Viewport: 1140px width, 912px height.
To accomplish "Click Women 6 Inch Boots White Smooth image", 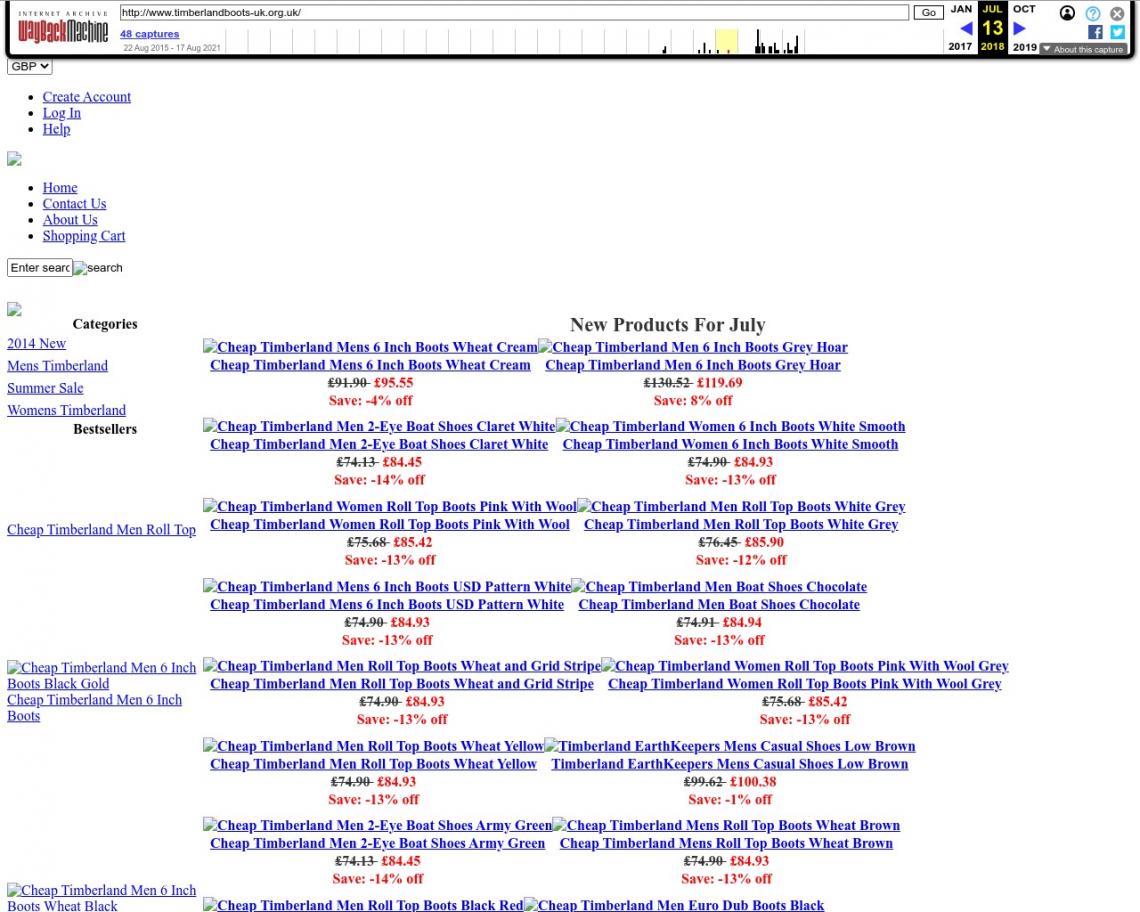I will [731, 426].
